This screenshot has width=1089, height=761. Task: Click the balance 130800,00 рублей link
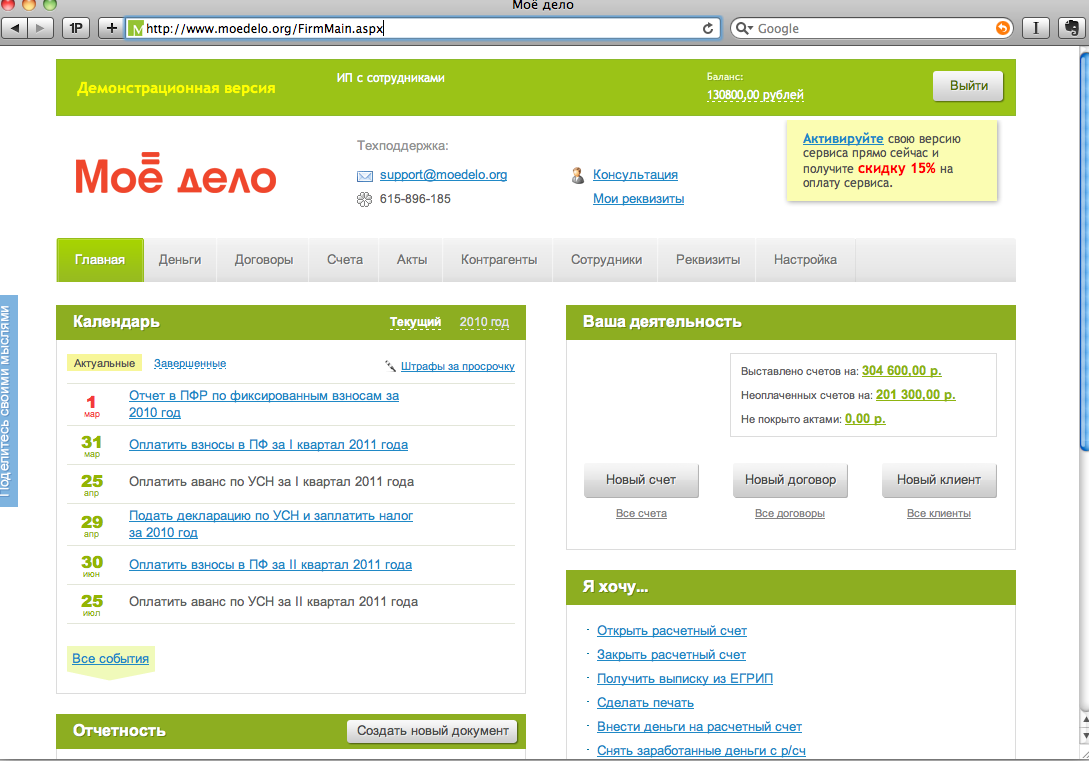pos(755,95)
